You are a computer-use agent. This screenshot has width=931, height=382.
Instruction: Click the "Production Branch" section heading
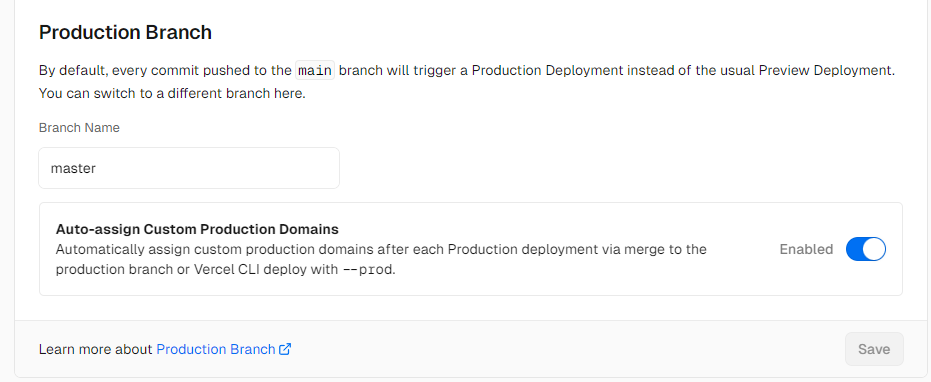125,32
